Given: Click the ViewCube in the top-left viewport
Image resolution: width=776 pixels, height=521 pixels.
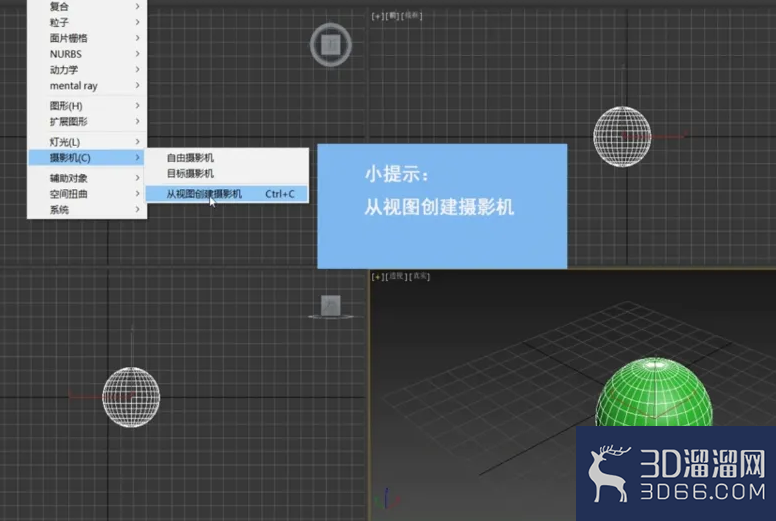Looking at the screenshot, I should [x=331, y=45].
